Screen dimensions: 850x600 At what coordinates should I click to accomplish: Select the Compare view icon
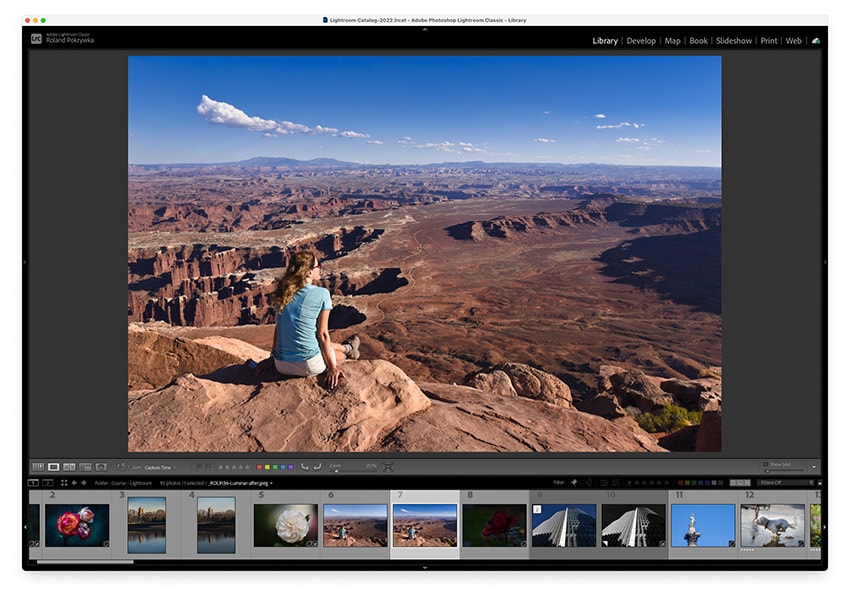tap(68, 467)
